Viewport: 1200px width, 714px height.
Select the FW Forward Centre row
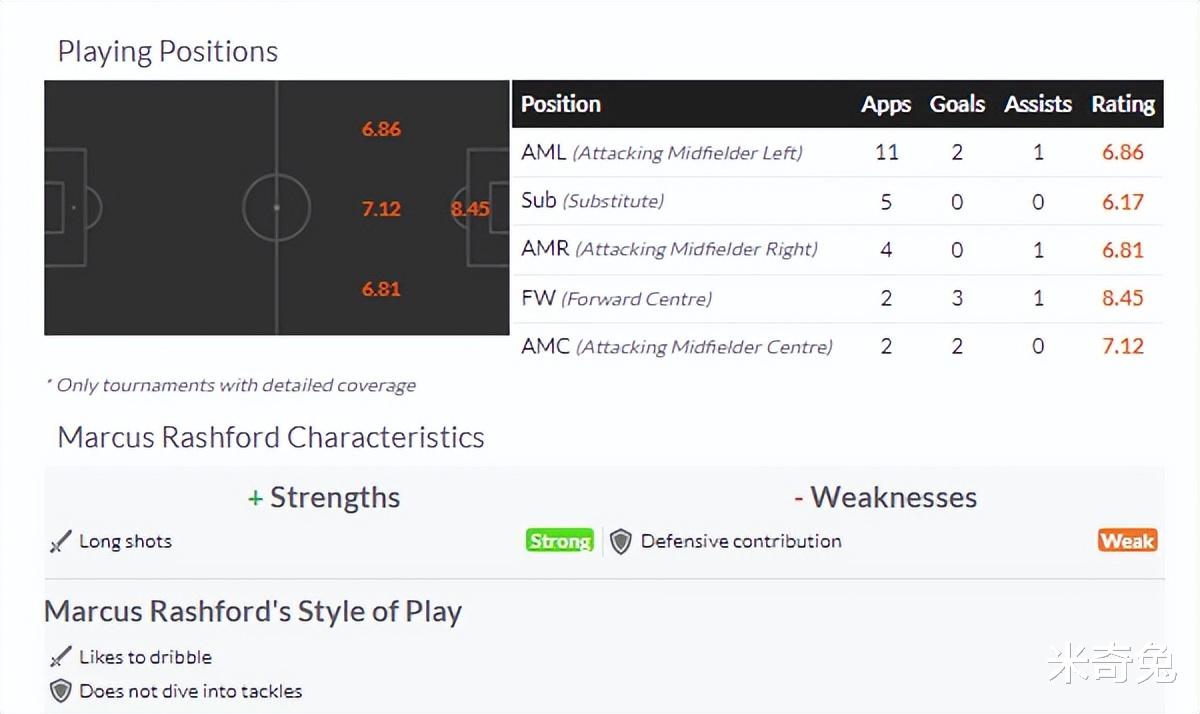(x=838, y=298)
